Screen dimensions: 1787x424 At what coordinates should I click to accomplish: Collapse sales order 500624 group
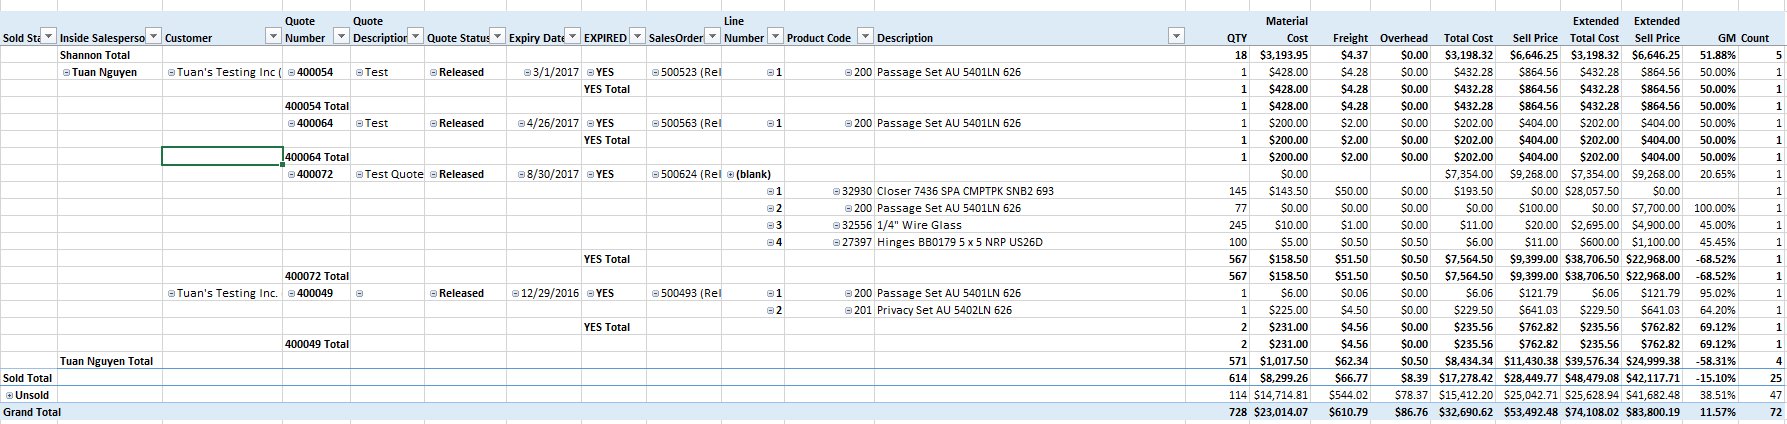point(655,175)
